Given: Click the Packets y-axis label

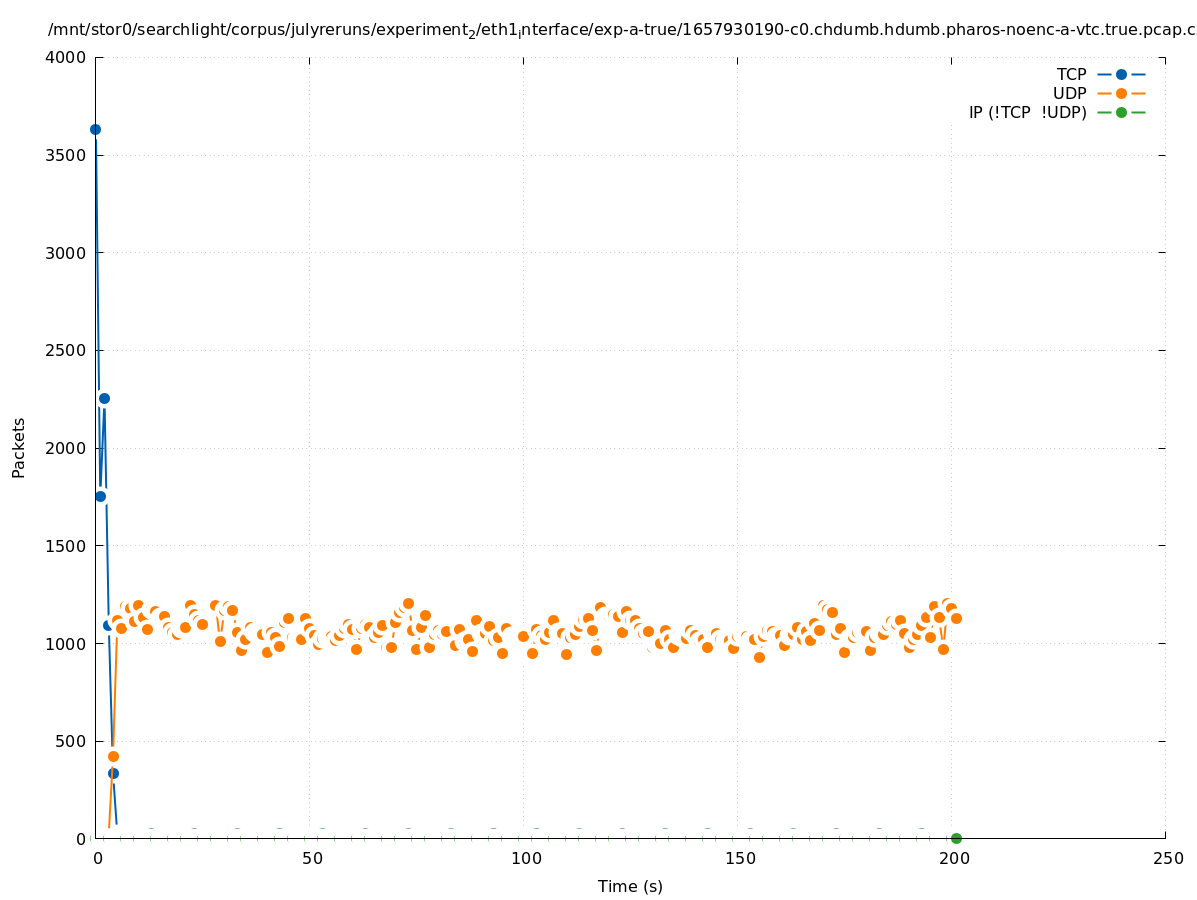Looking at the screenshot, I should tap(19, 447).
